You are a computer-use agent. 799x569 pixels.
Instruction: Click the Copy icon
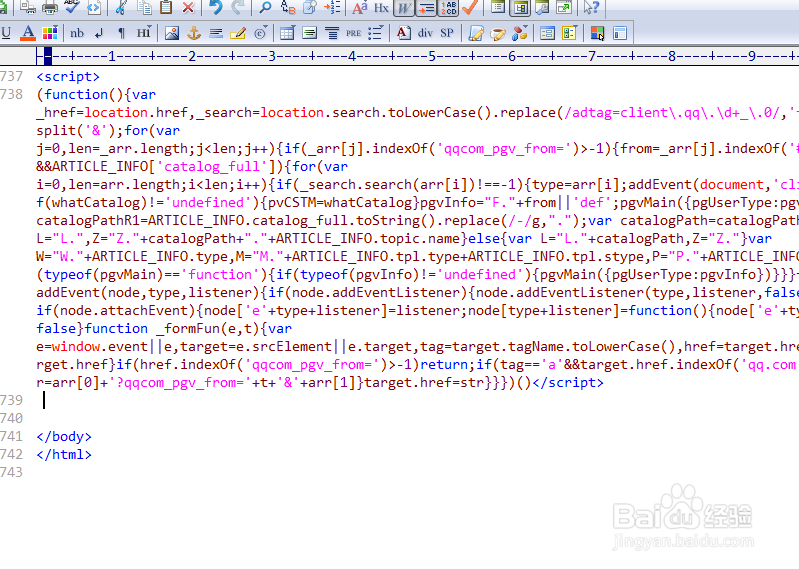click(144, 7)
